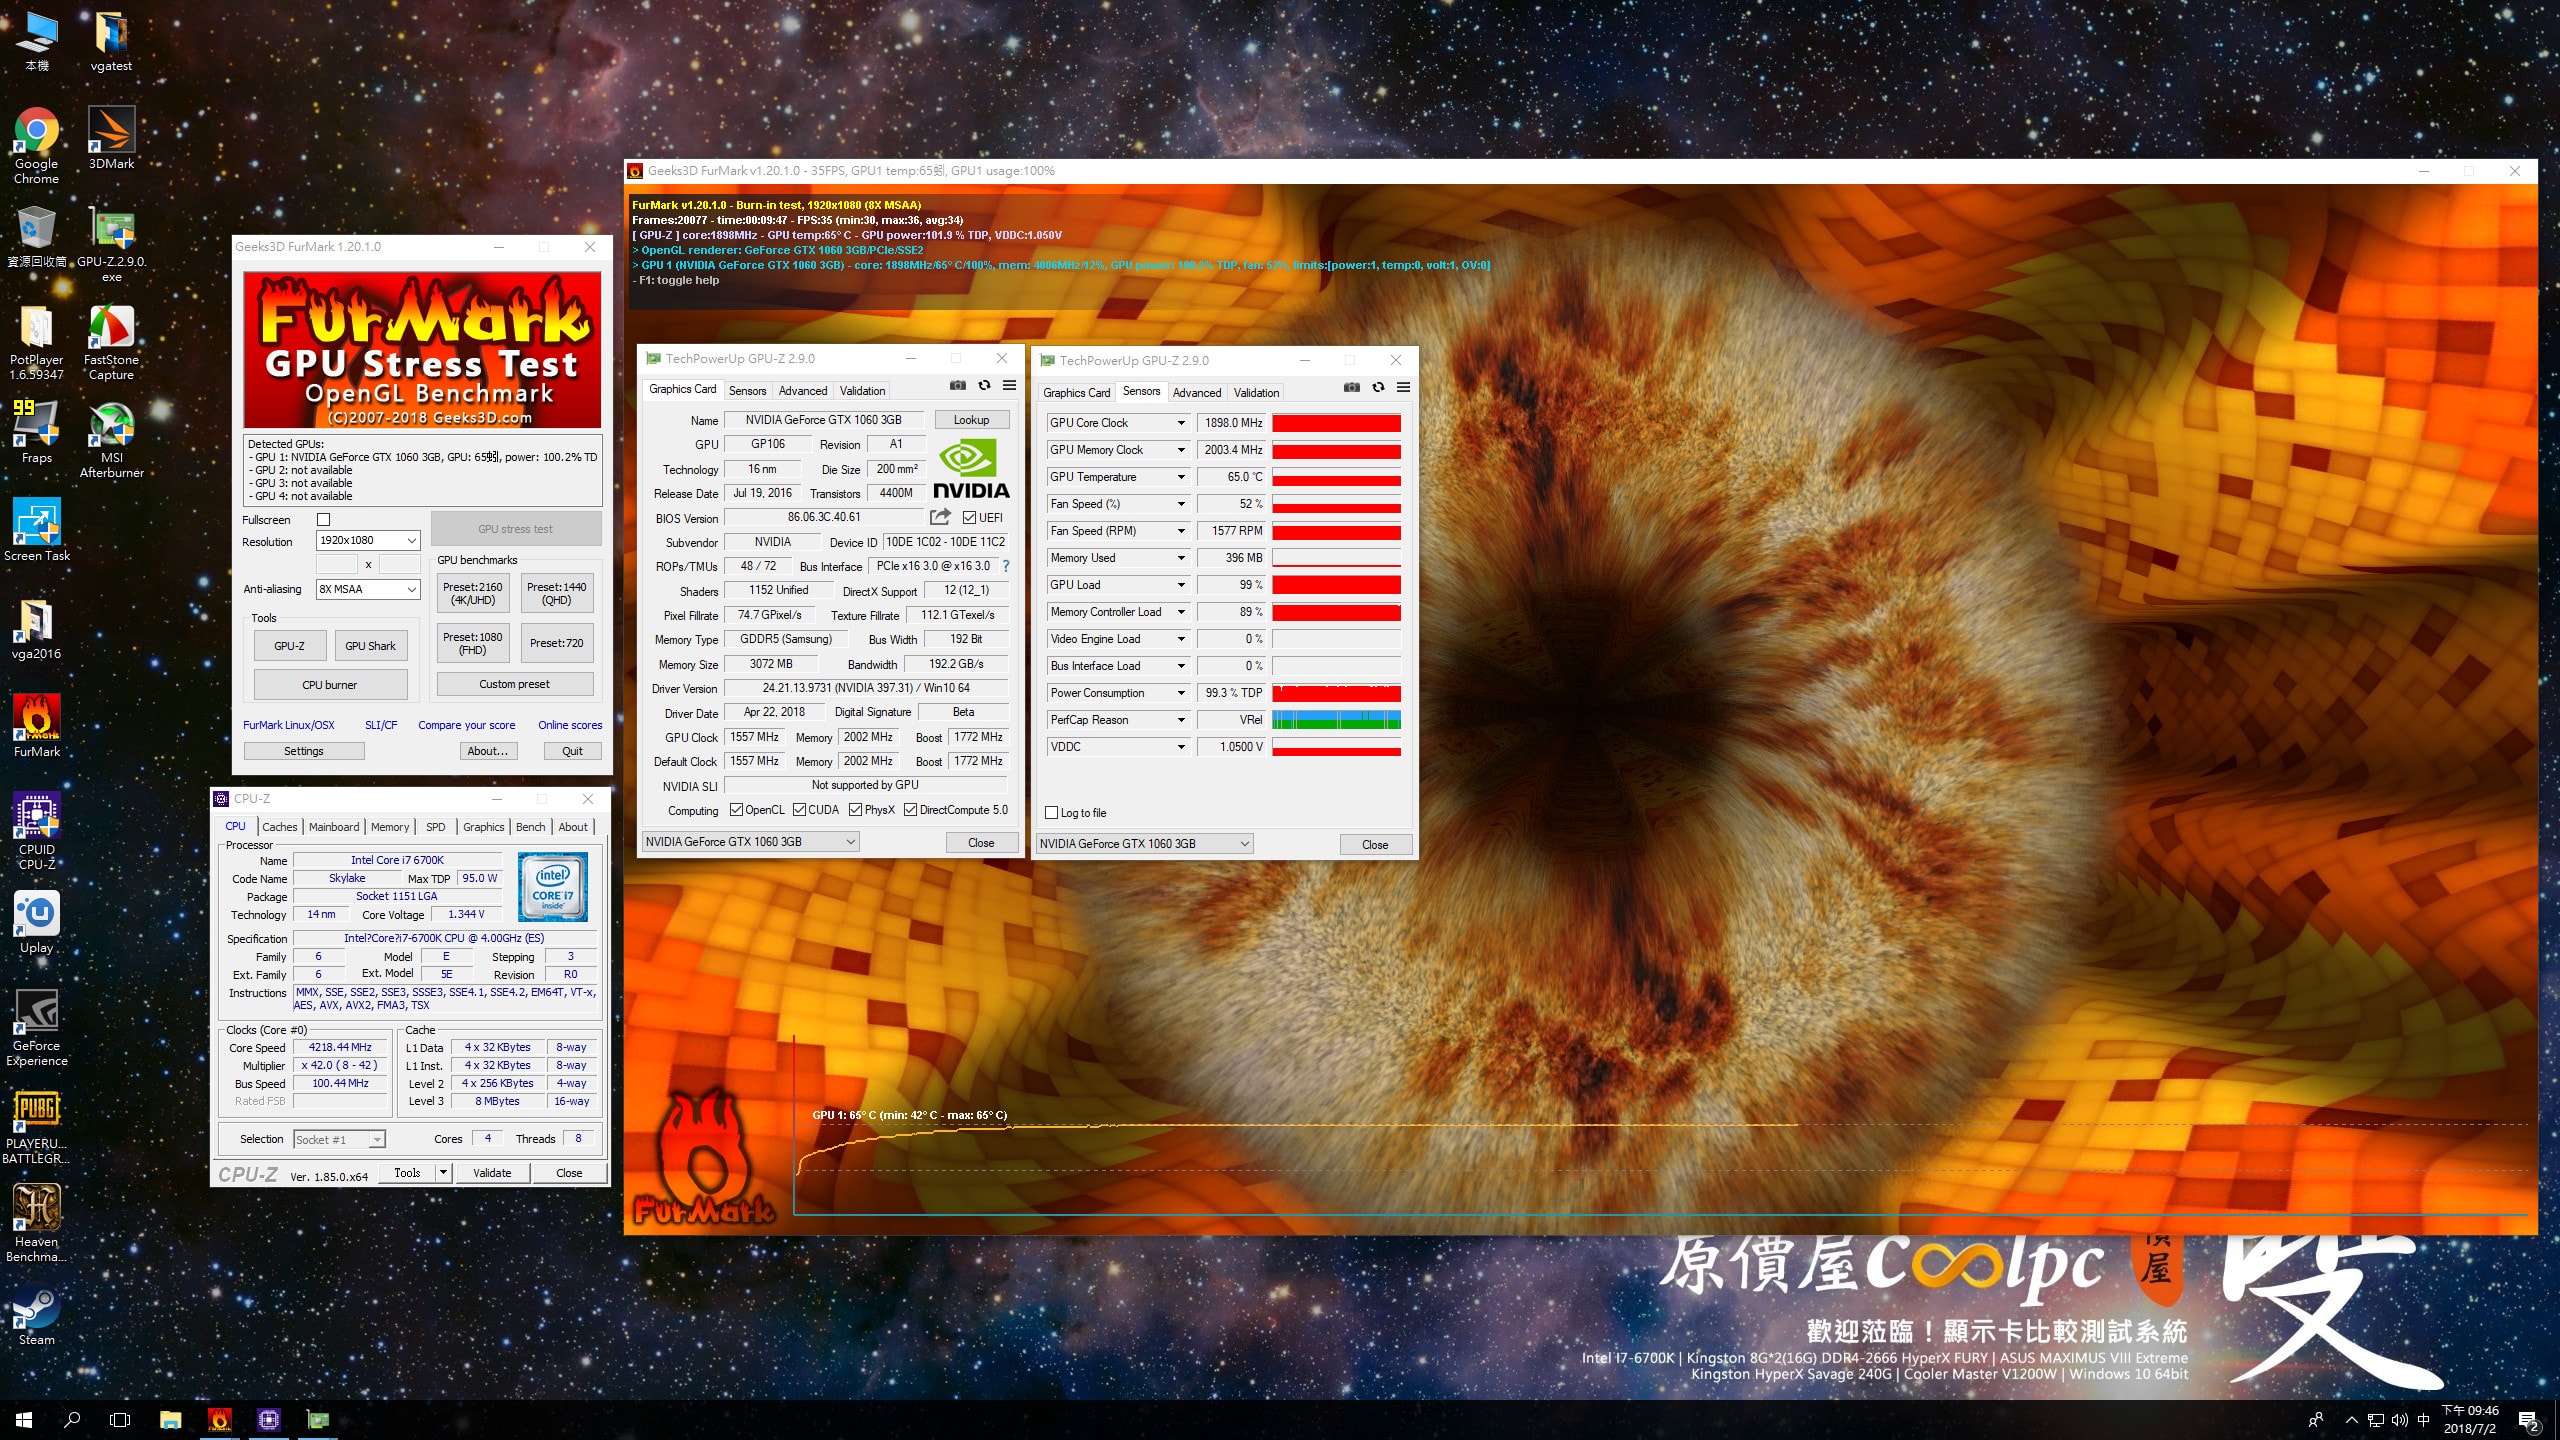This screenshot has width=2560, height=1440.
Task: Open the Google Chrome desktop icon
Action: (x=36, y=145)
